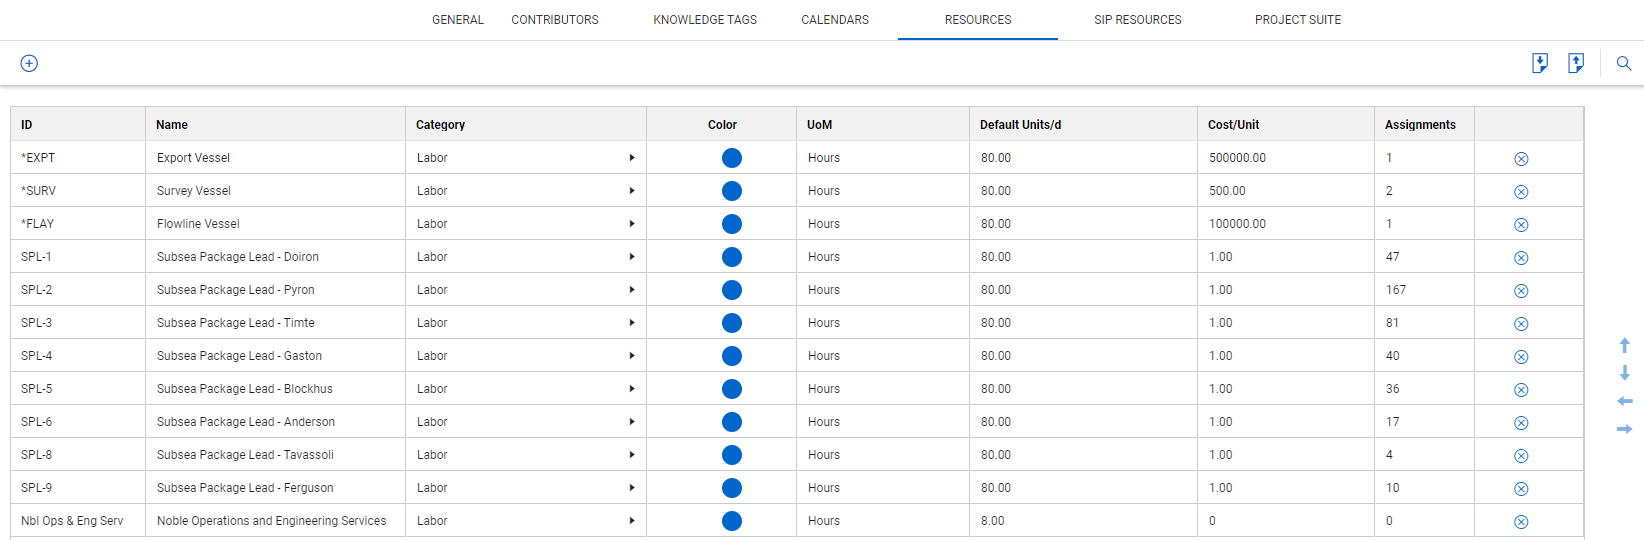Click the move down arrow icon
1644x540 pixels.
coord(1624,373)
